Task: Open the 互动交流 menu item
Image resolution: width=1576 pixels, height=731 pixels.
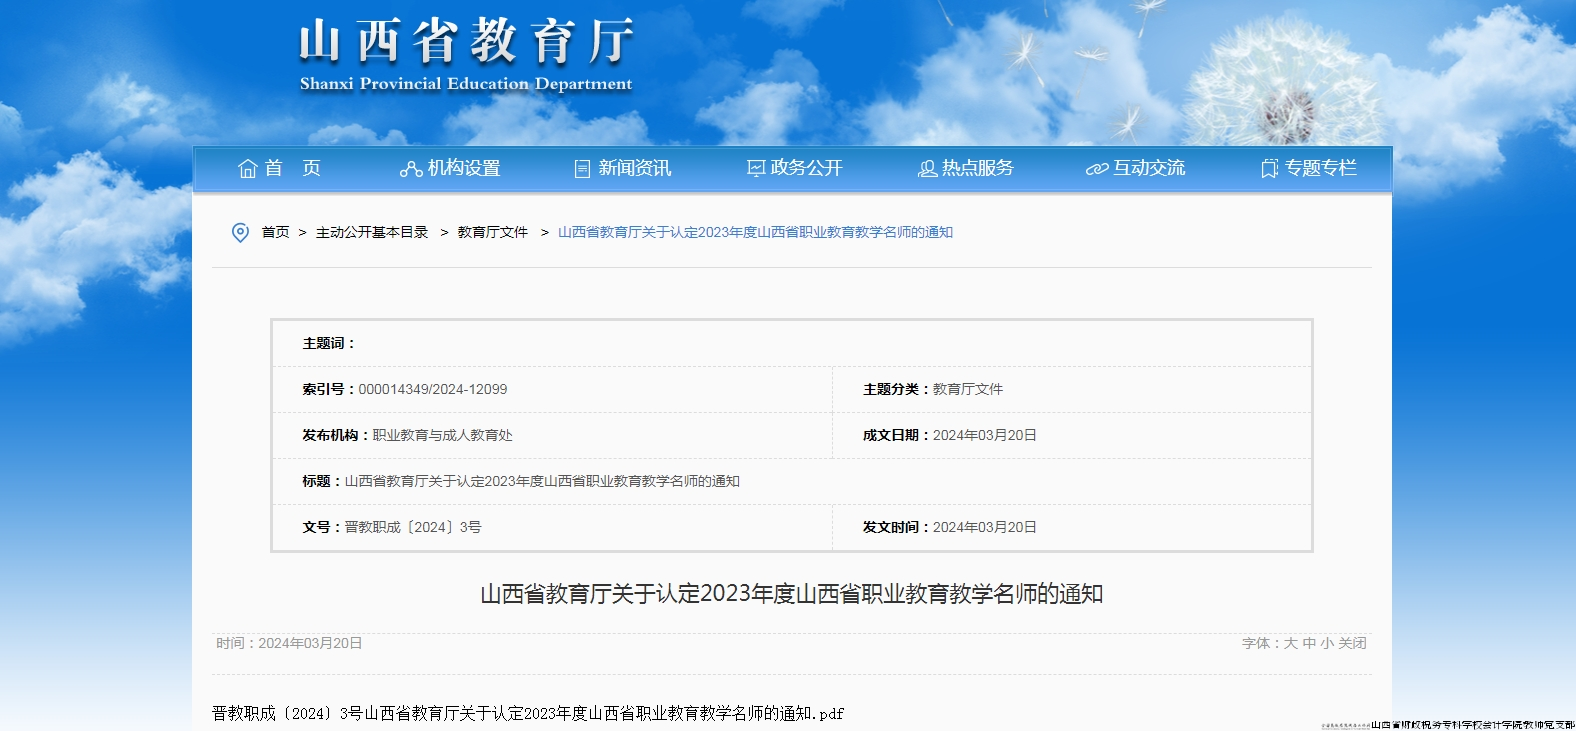Action: coord(1149,168)
